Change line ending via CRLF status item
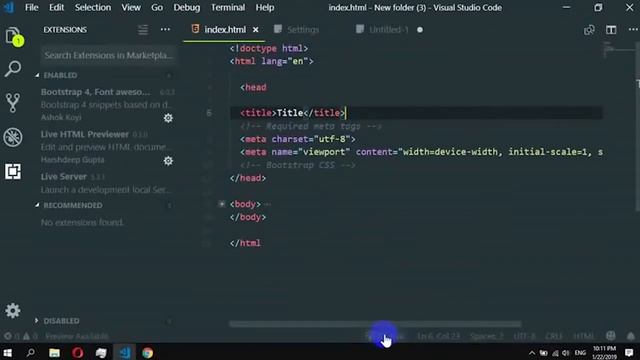 pyautogui.click(x=553, y=336)
